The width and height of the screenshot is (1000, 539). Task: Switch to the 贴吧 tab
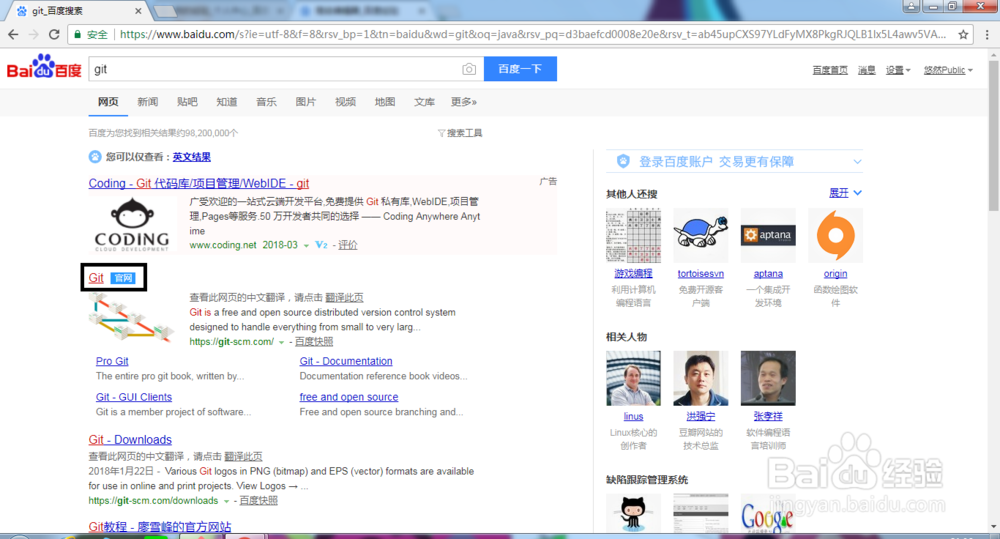pos(187,102)
